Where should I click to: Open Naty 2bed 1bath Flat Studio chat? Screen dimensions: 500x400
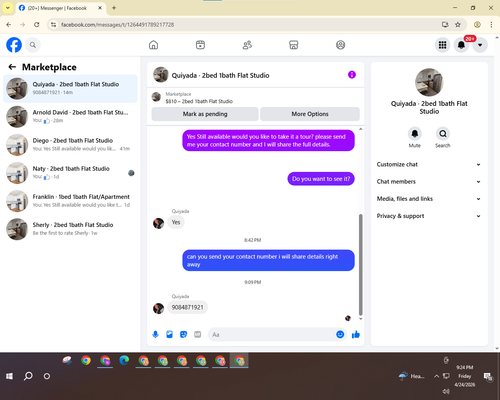coord(70,173)
